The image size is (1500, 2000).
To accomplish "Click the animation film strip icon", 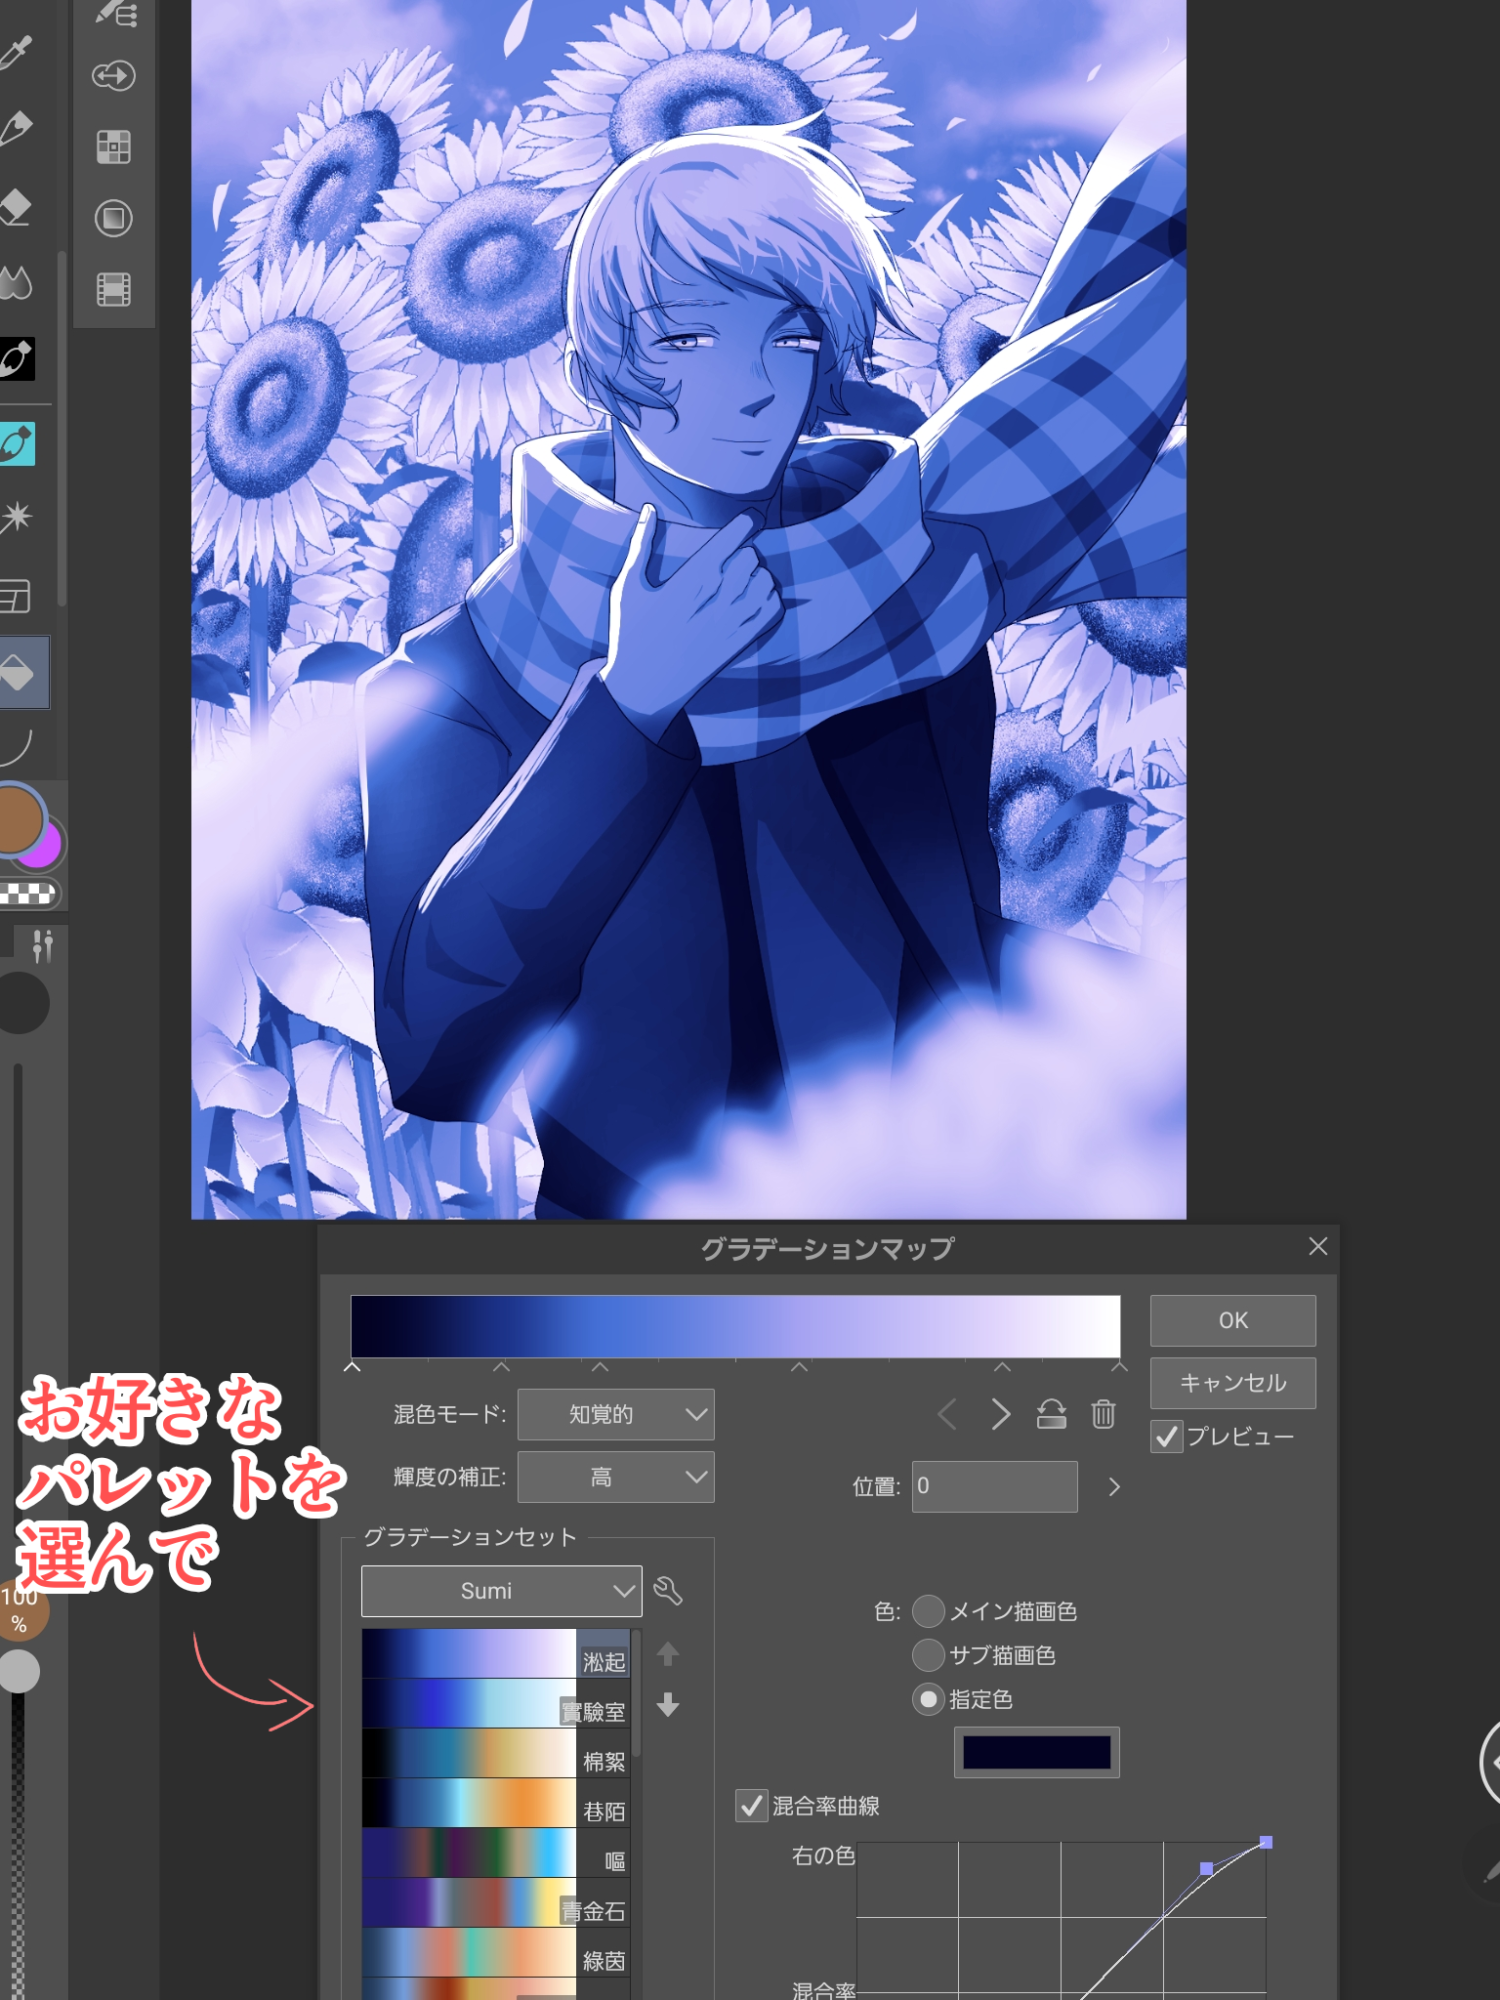I will (113, 290).
